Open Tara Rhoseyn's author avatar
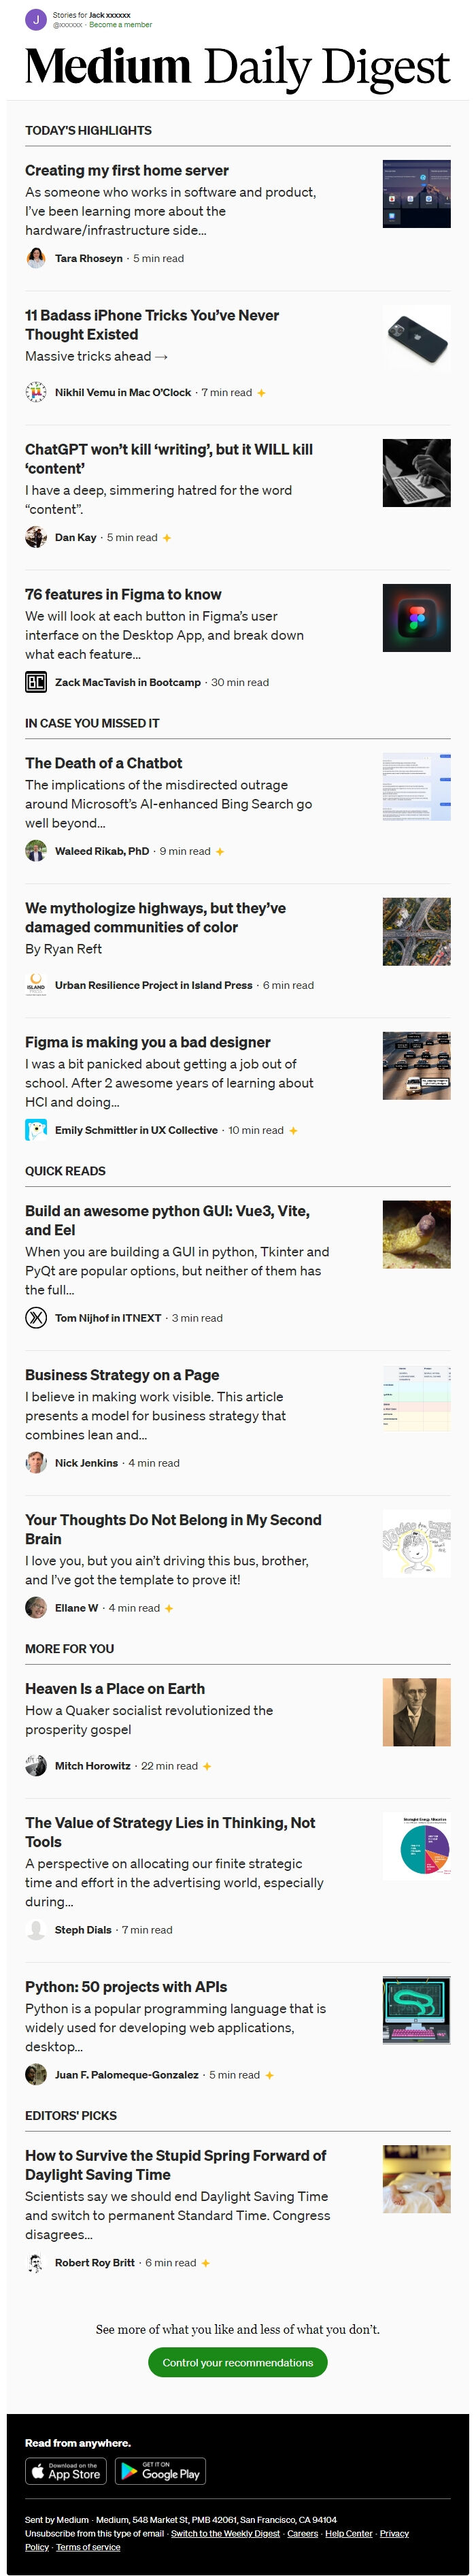This screenshot has width=476, height=2576. tap(36, 258)
